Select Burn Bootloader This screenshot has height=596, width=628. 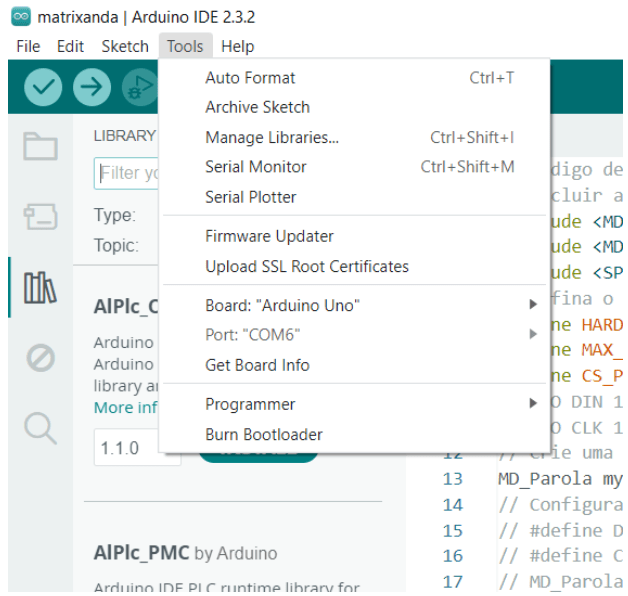[x=354, y=434]
